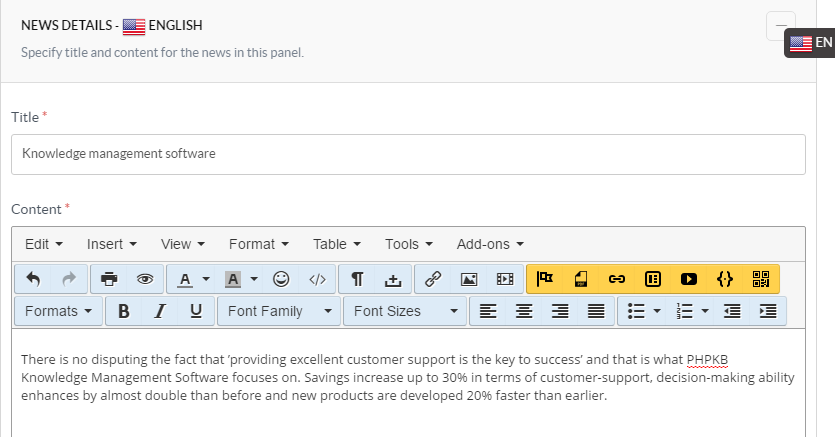This screenshot has width=835, height=437.
Task: Open the Font Sizes dropdown
Action: pos(405,311)
